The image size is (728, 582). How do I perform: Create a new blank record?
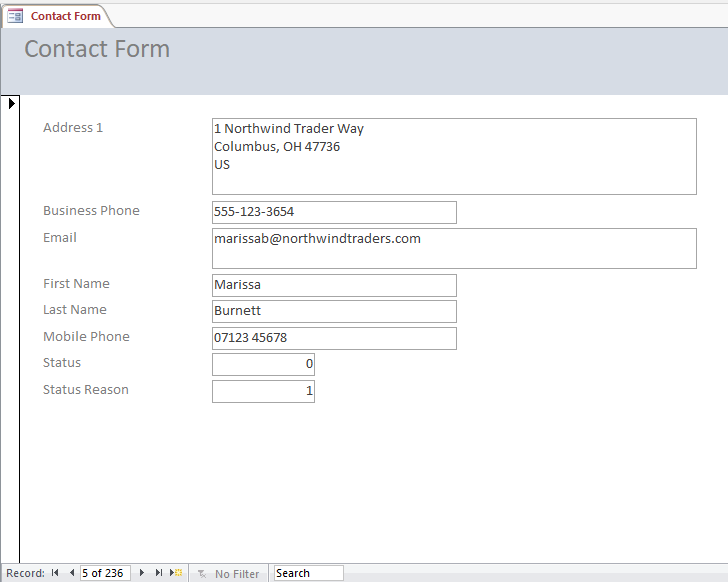(176, 573)
